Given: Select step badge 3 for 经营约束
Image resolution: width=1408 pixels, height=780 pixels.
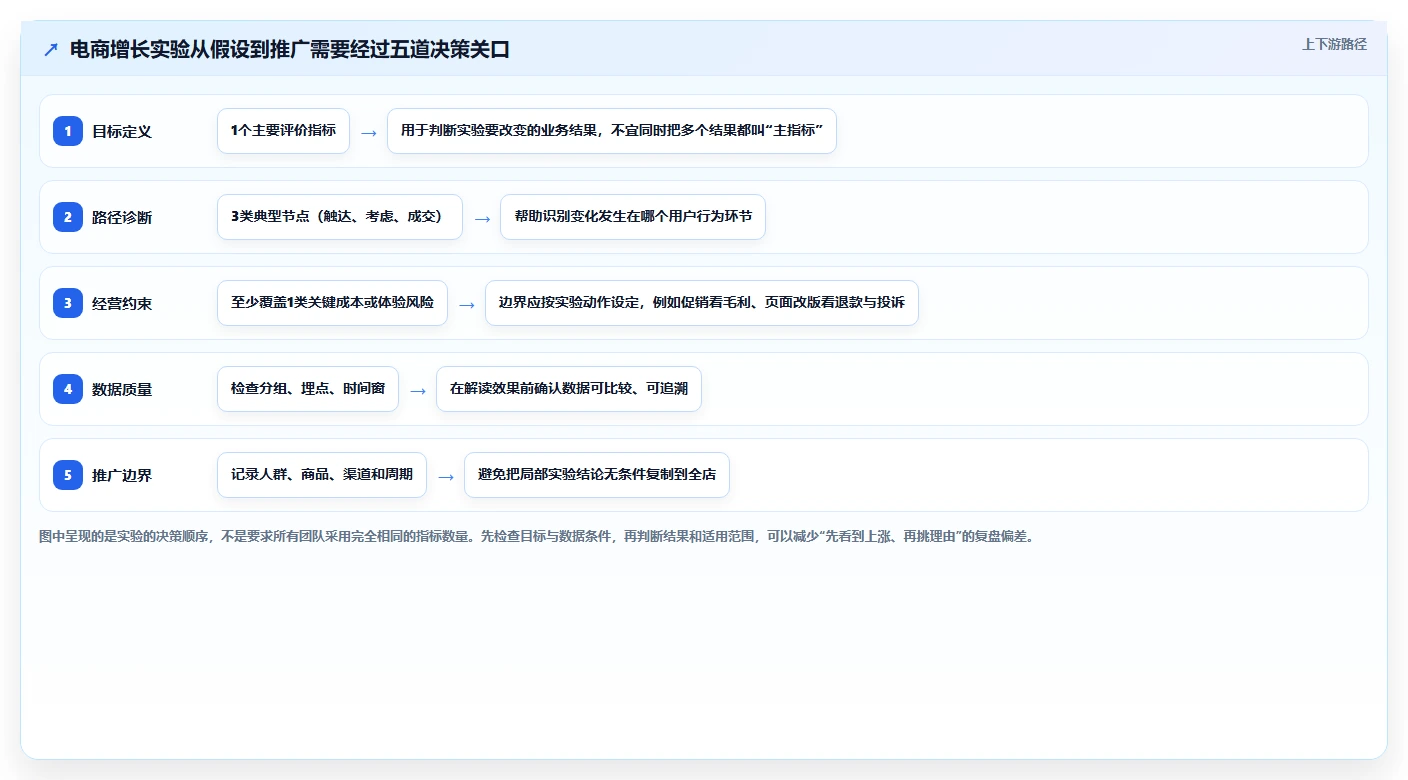Looking at the screenshot, I should 68,303.
